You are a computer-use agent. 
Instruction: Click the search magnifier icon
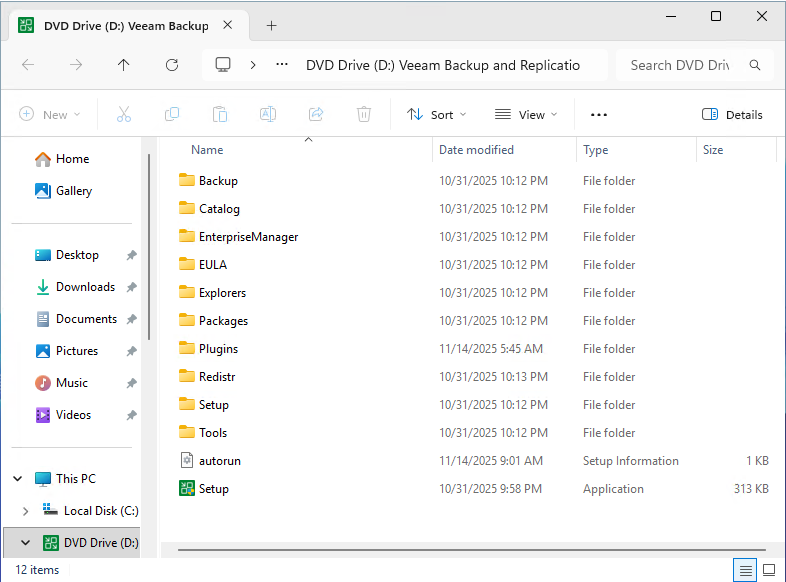[x=755, y=65]
